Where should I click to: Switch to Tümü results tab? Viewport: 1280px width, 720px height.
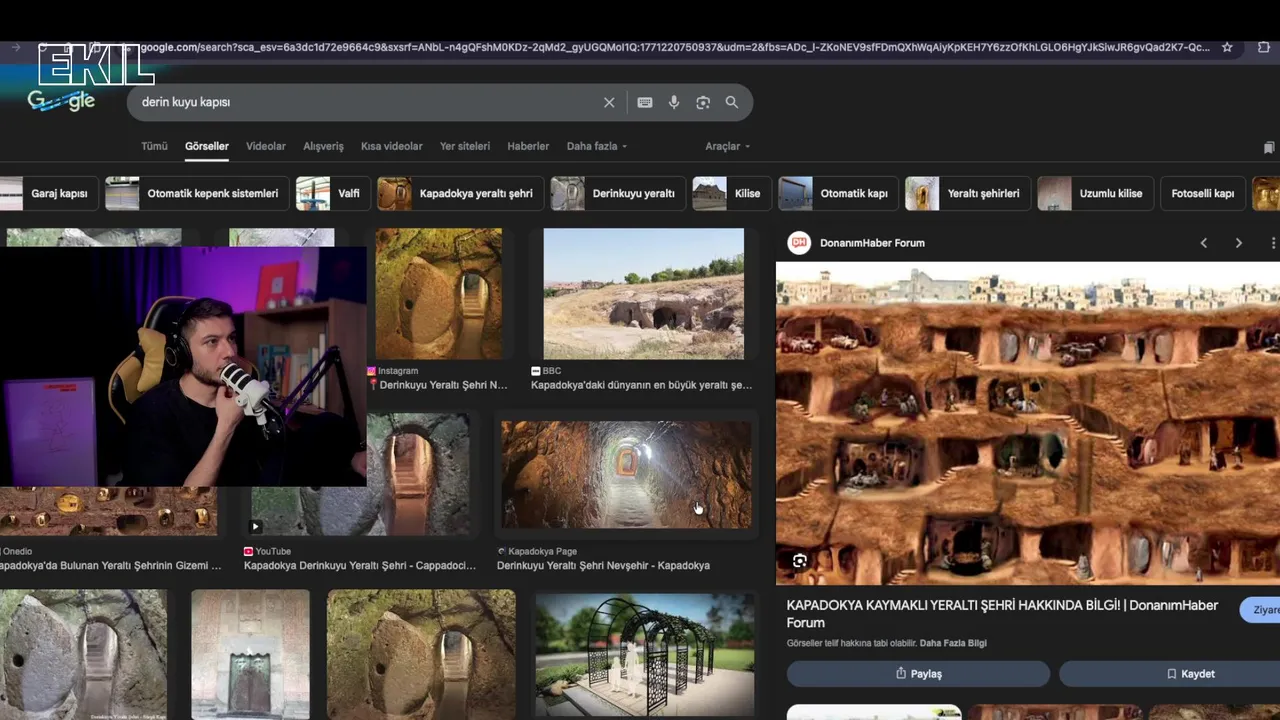(x=154, y=146)
